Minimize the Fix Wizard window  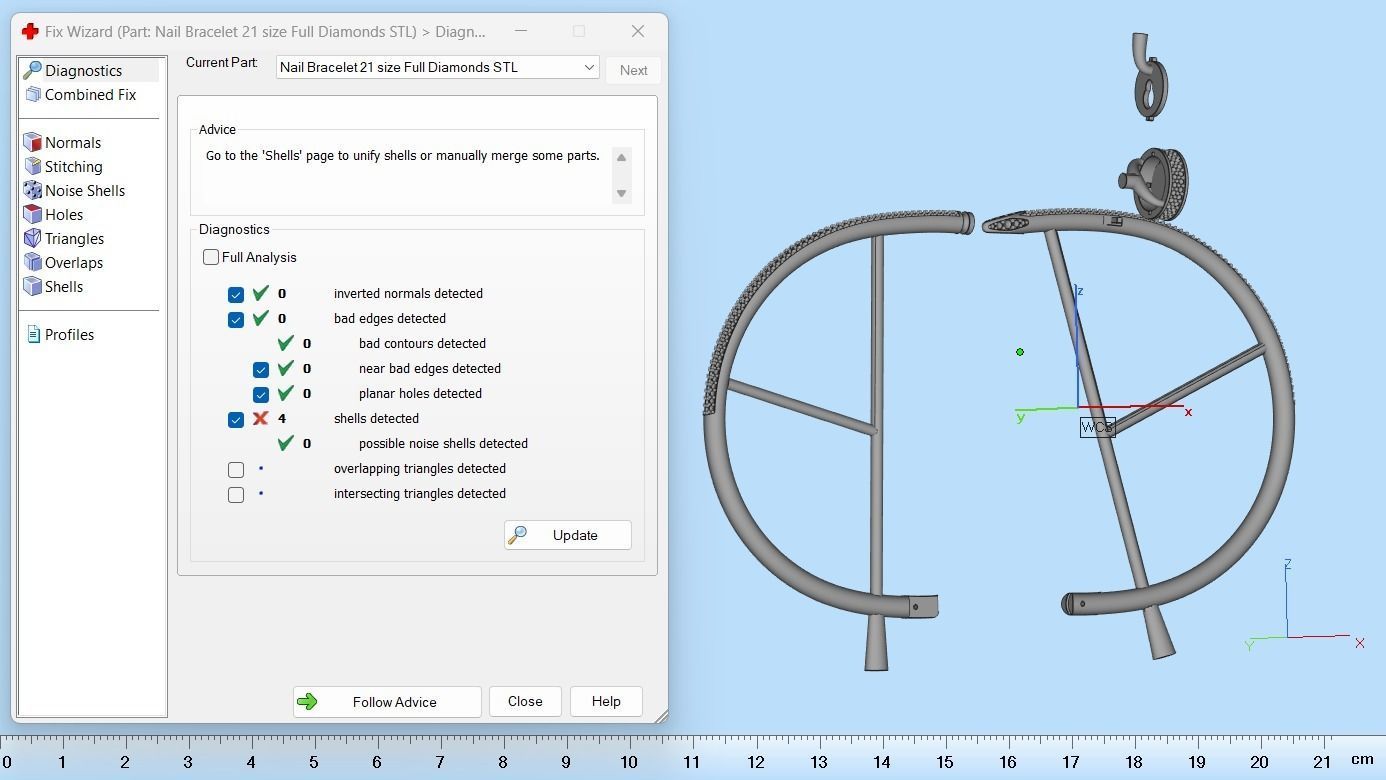pyautogui.click(x=522, y=32)
